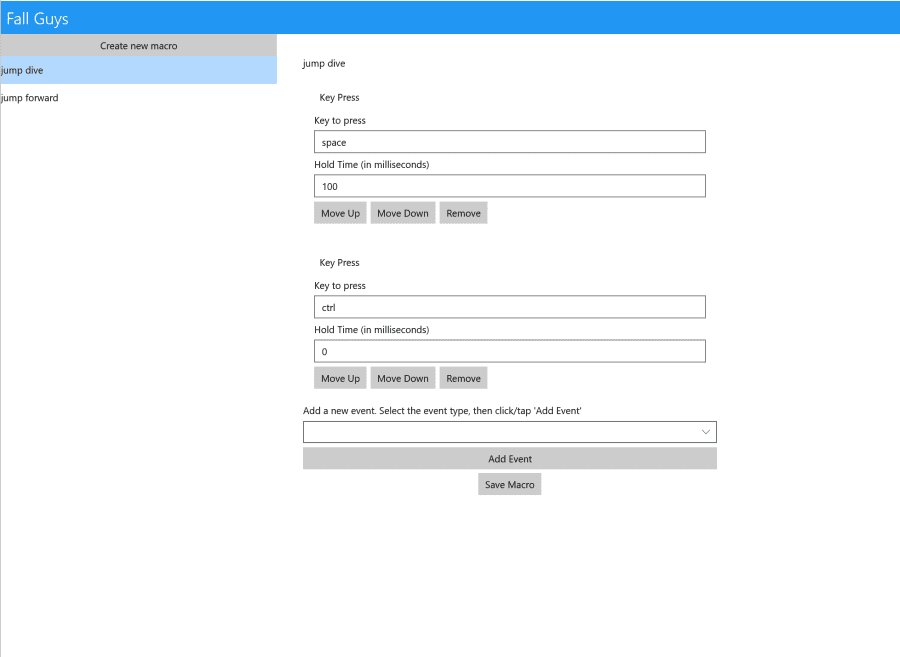Remove the ctrl Key Press event
The width and height of the screenshot is (900, 657).
pos(463,377)
